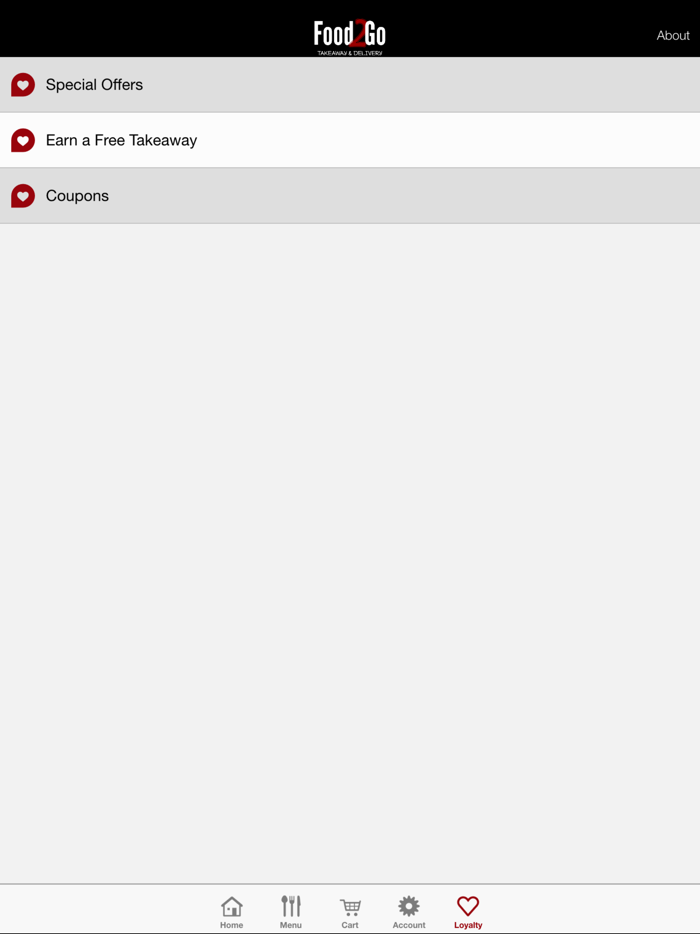The height and width of the screenshot is (934, 700).
Task: Switch to the Menu tab label
Action: click(x=291, y=925)
